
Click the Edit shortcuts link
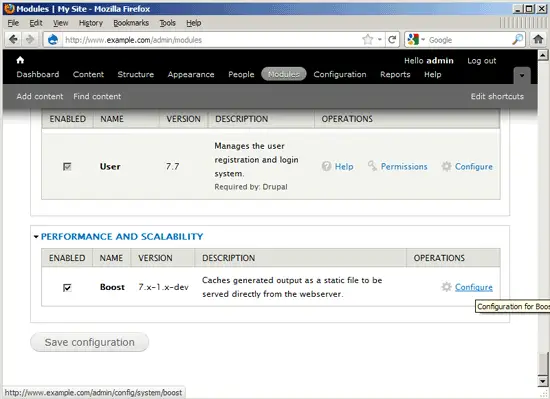[497, 96]
